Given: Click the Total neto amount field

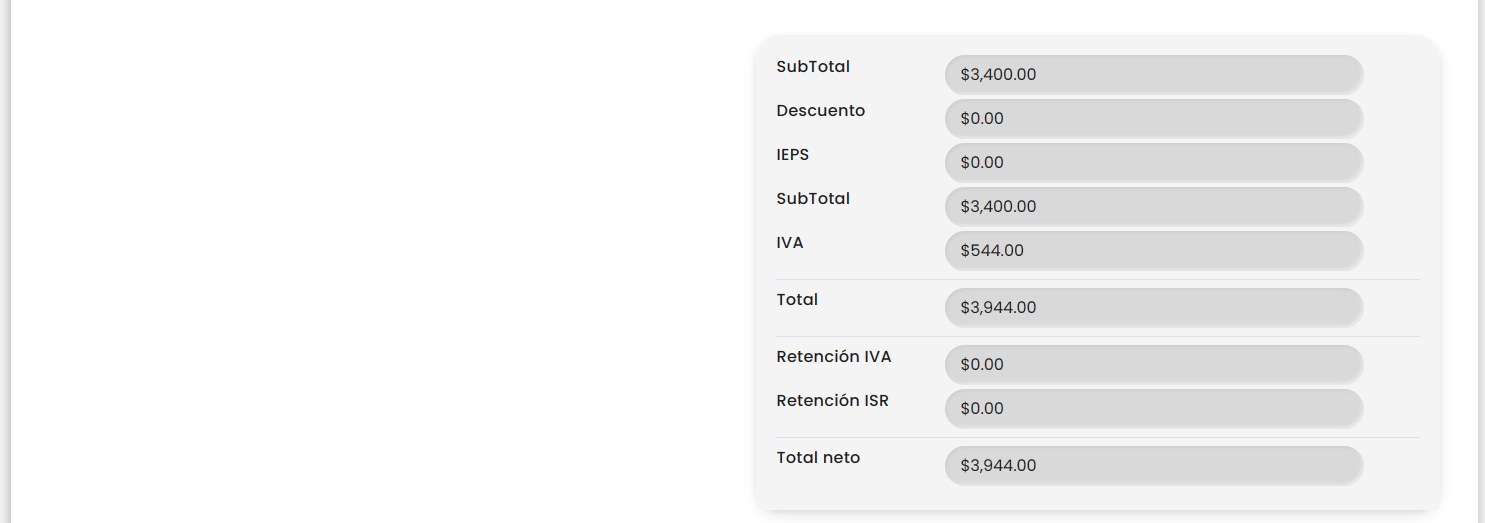Looking at the screenshot, I should pyautogui.click(x=1153, y=465).
